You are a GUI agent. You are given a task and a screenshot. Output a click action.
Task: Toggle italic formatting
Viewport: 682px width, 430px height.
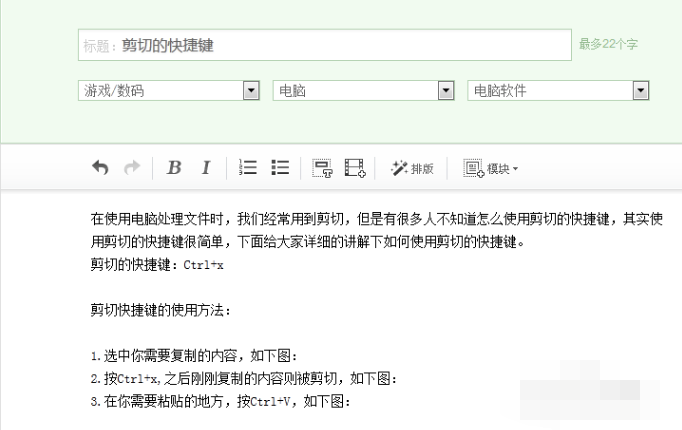[x=206, y=168]
